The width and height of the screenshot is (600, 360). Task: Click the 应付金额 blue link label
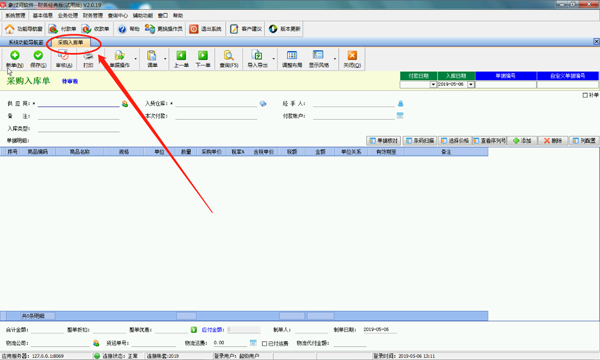(212, 330)
